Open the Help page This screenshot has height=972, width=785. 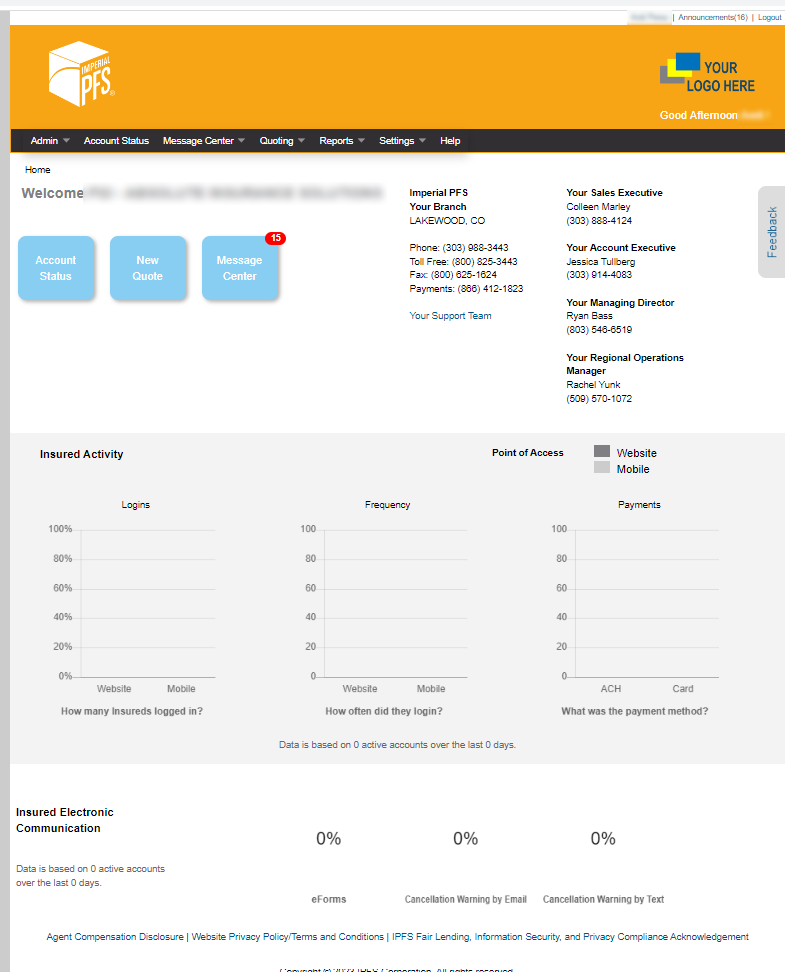pyautogui.click(x=450, y=141)
